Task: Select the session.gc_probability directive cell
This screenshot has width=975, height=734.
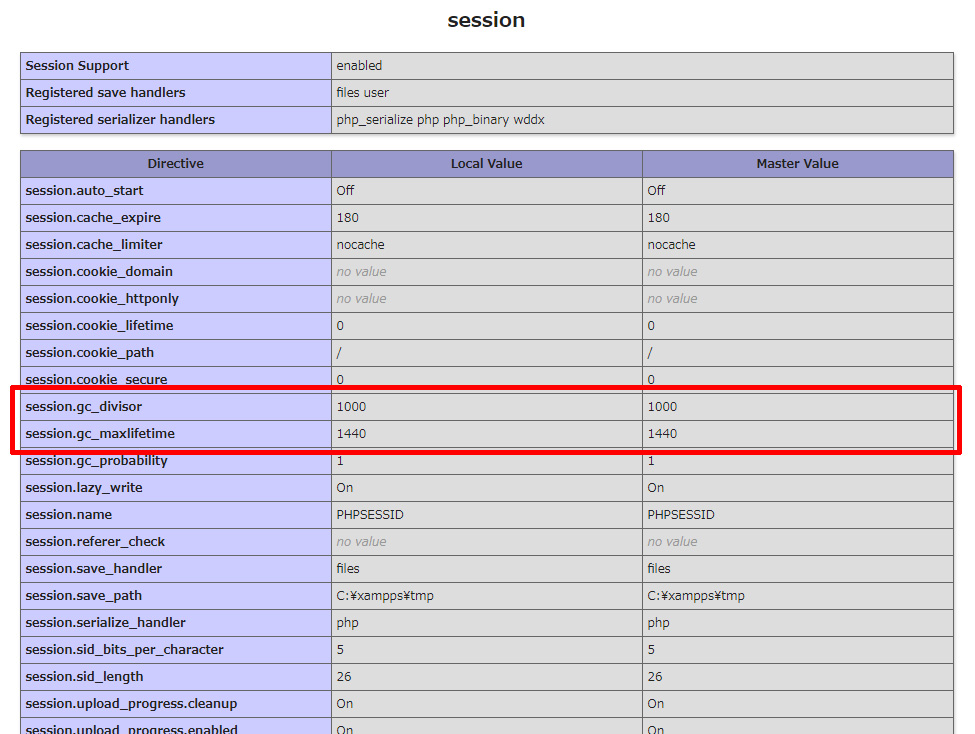Action: click(96, 461)
